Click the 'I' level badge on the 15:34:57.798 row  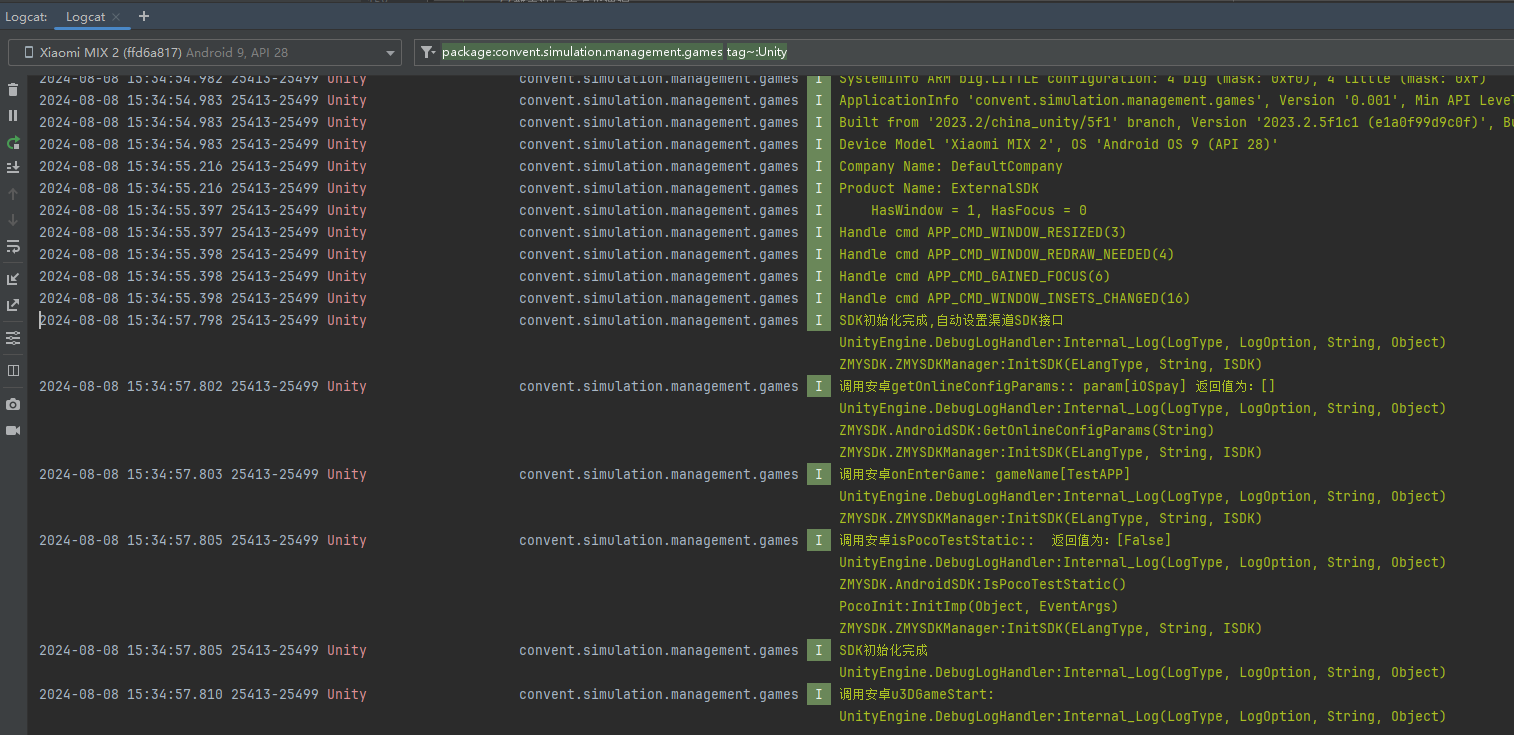(819, 320)
